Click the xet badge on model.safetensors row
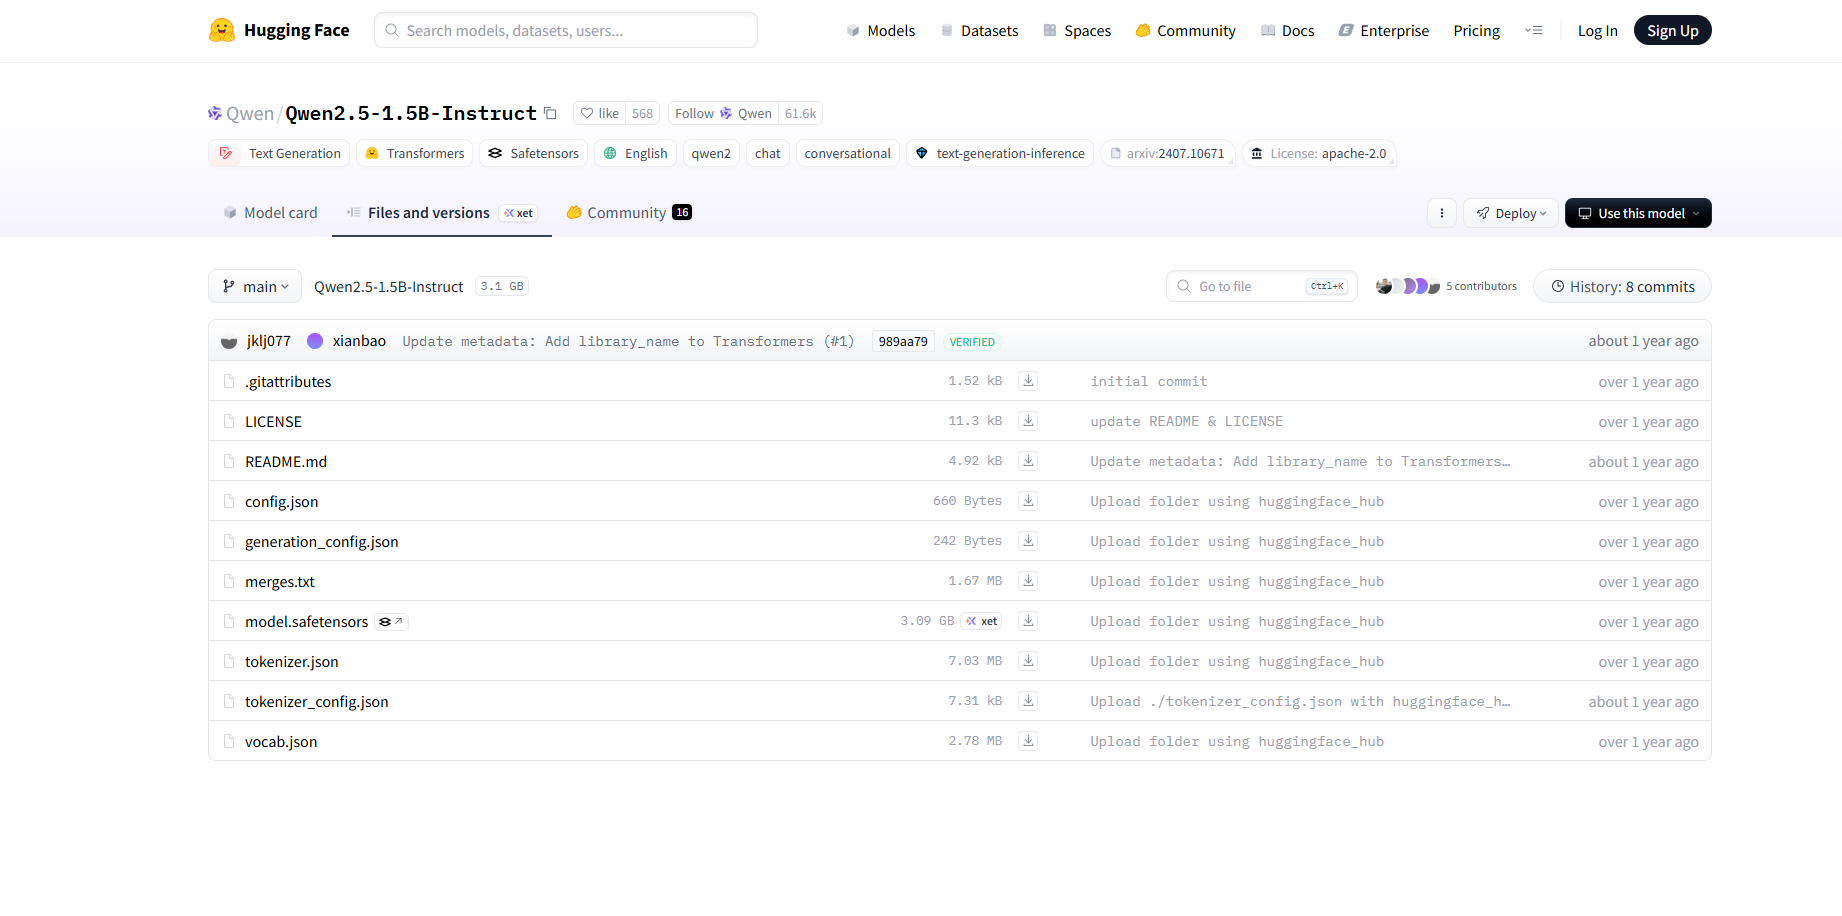 [x=981, y=621]
